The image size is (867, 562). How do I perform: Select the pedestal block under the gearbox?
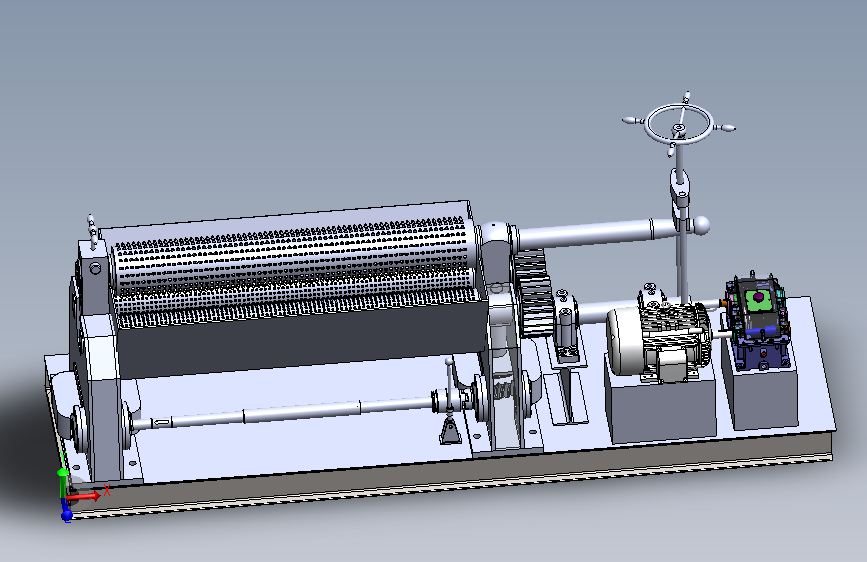[764, 396]
